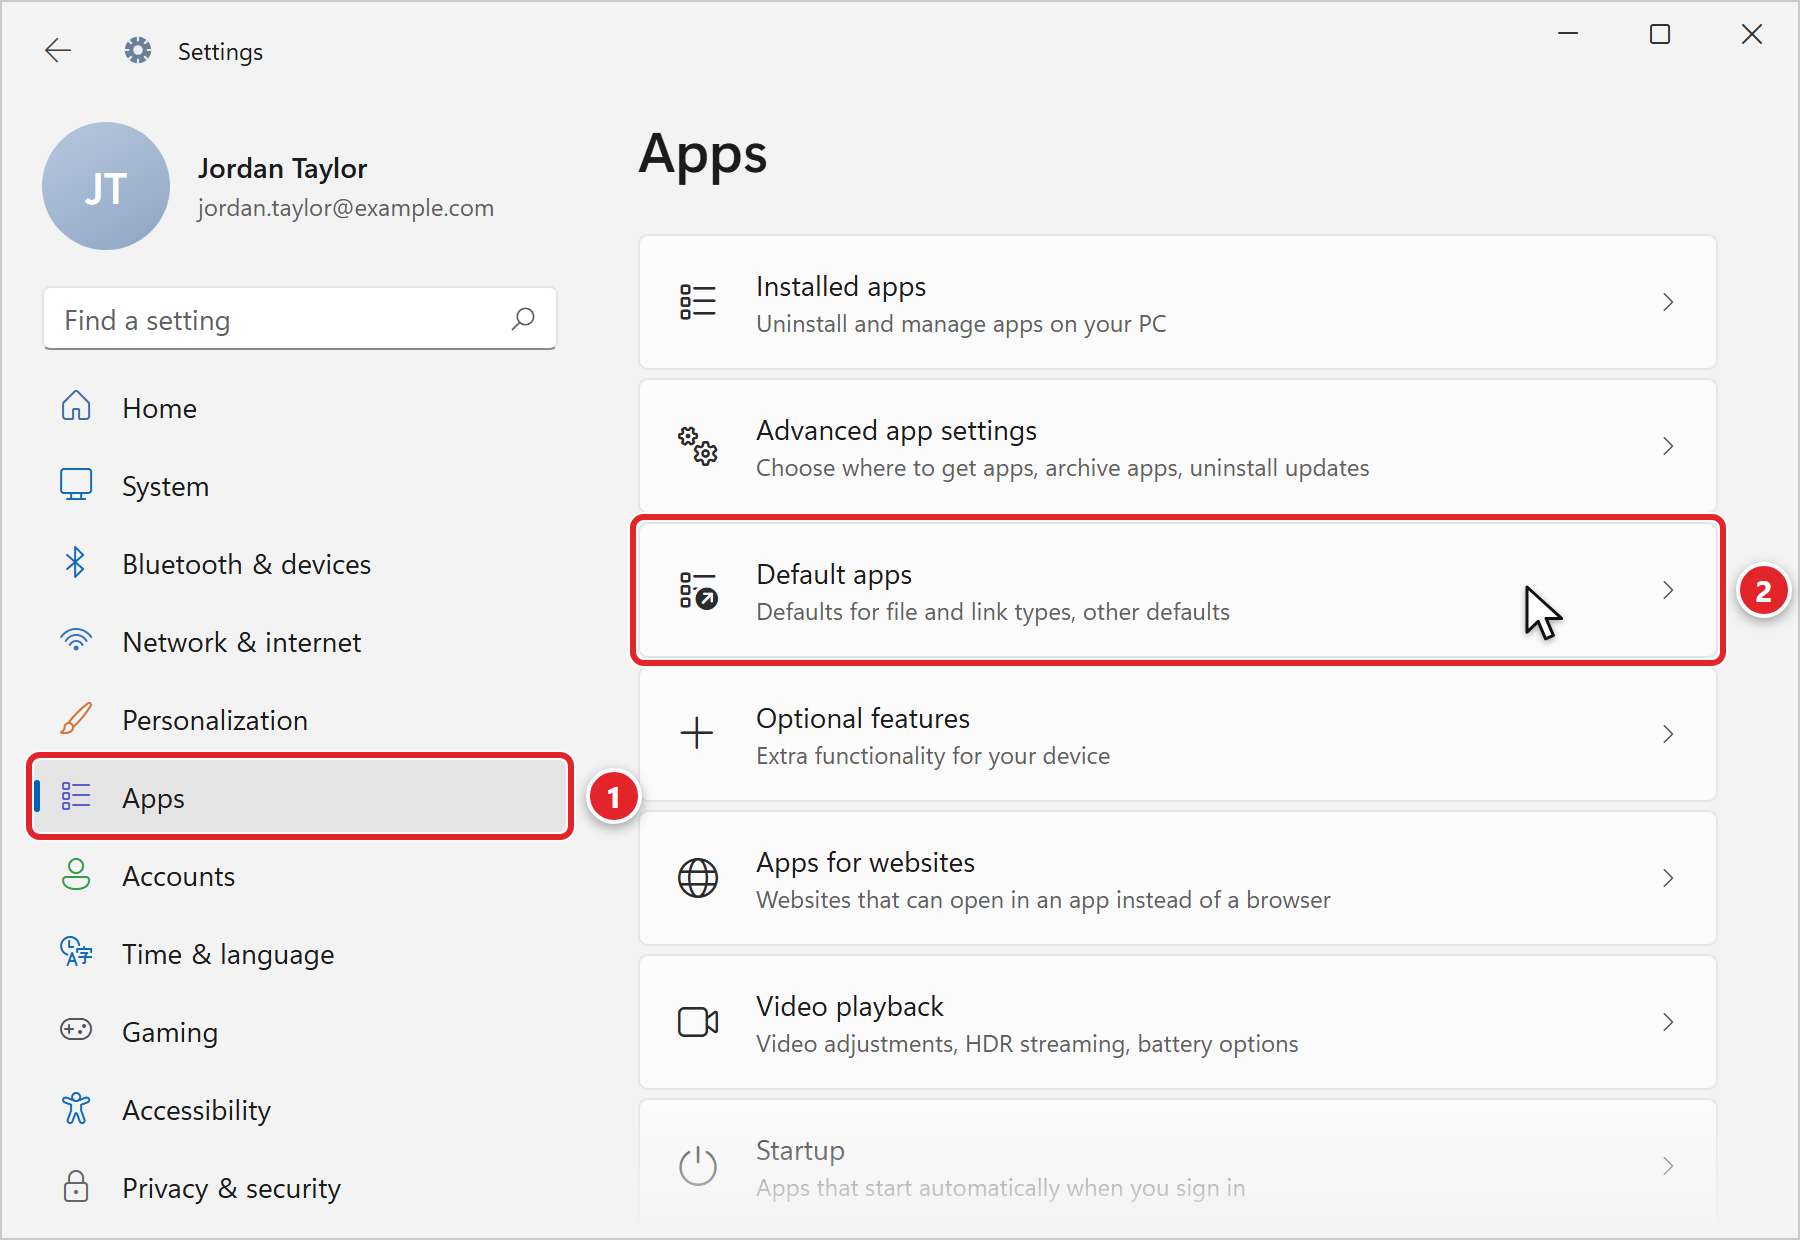Click the Find a setting search box
This screenshot has height=1240, width=1800.
coord(300,319)
